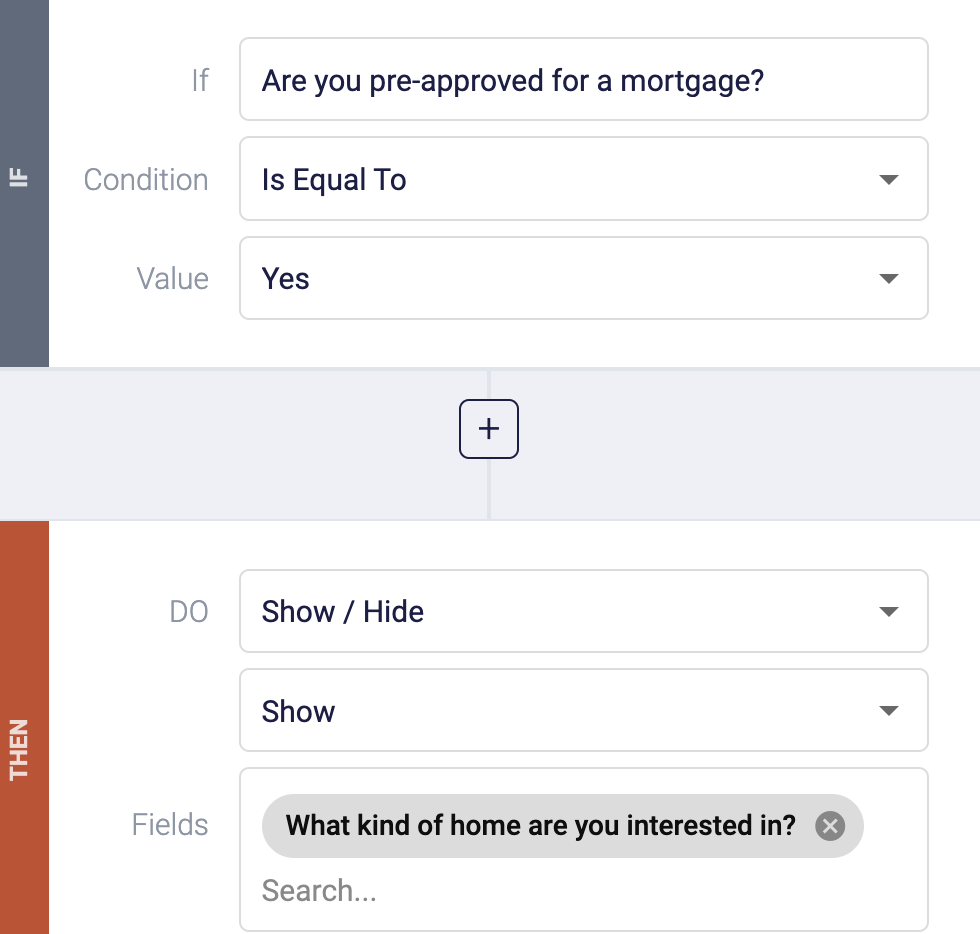Screen dimensions: 980x934
Task: Click the add button between IF and THEN
Action: [x=488, y=428]
